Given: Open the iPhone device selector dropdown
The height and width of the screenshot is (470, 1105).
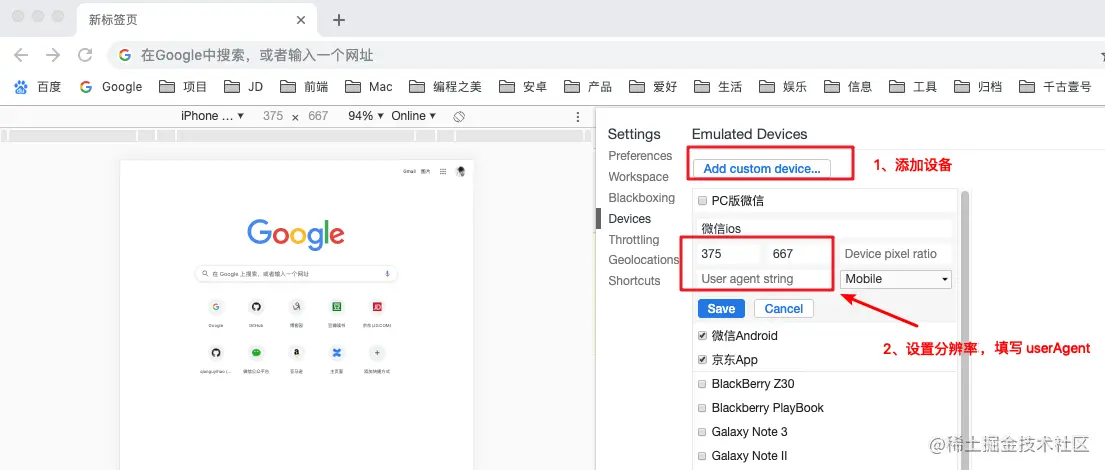Looking at the screenshot, I should click(212, 116).
